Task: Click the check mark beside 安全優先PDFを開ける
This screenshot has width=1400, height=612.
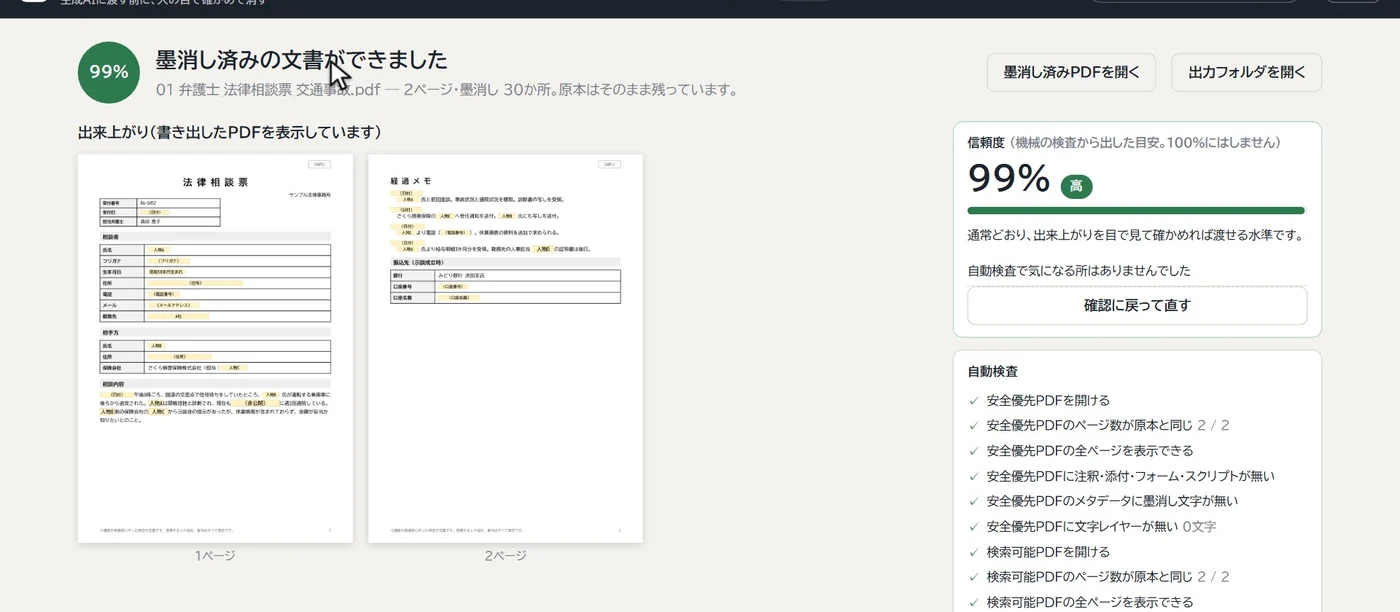Action: pos(974,400)
